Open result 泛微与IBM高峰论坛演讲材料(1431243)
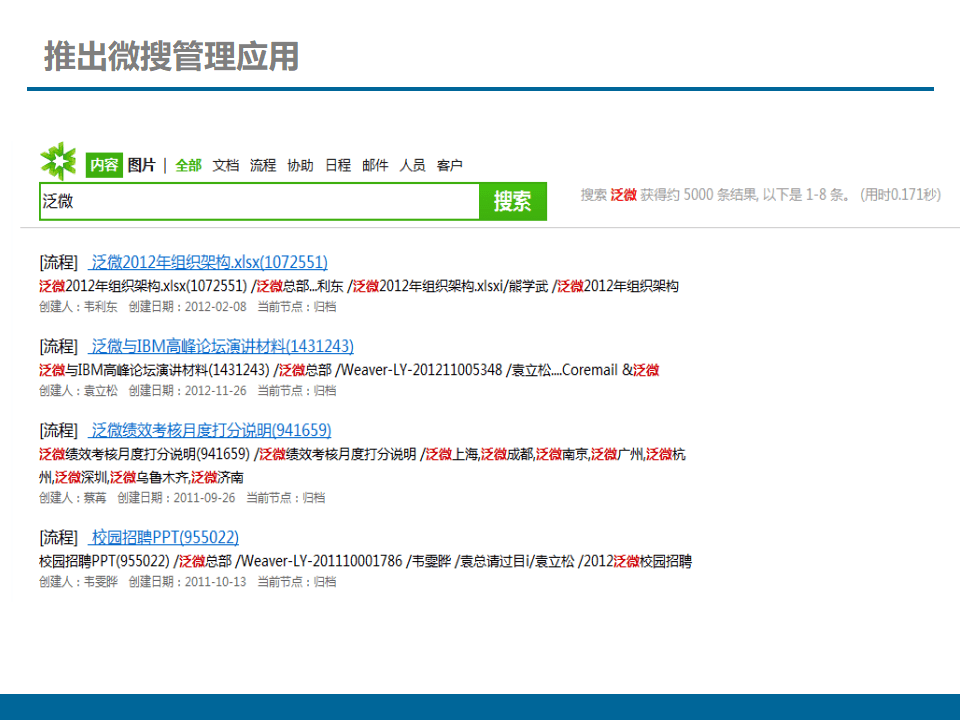Image resolution: width=960 pixels, height=720 pixels. (x=222, y=346)
